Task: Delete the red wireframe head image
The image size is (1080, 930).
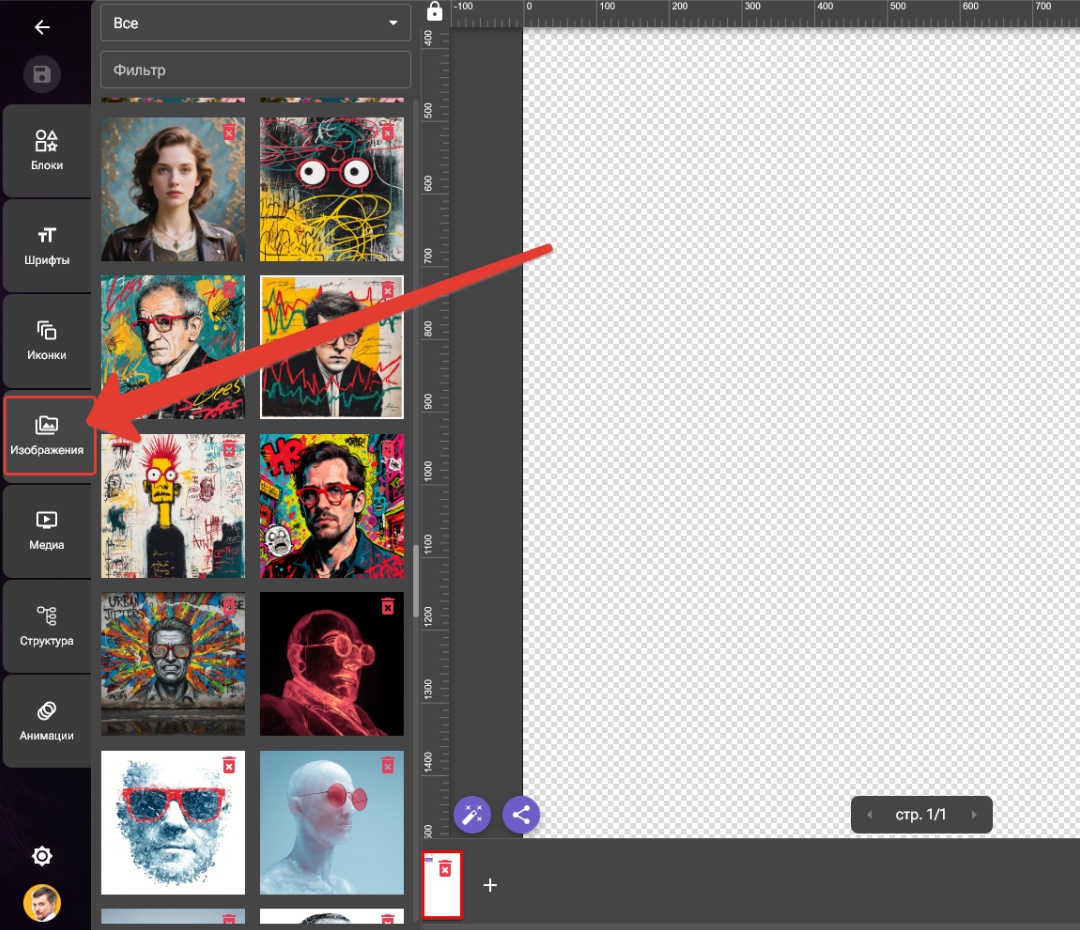Action: click(388, 606)
